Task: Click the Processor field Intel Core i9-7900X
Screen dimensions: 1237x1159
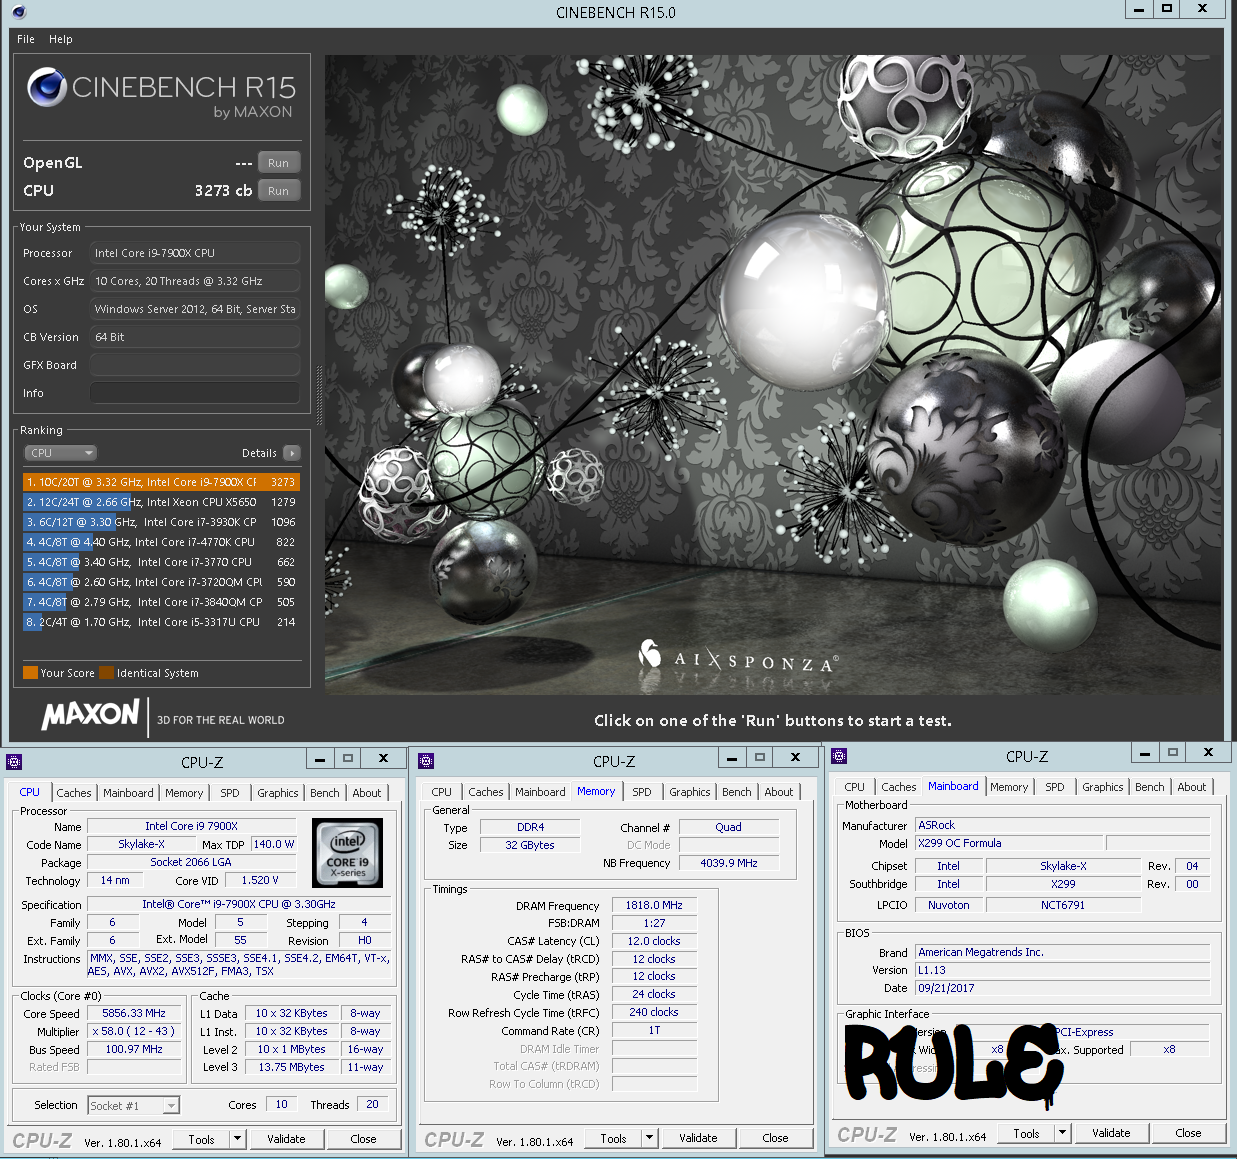Action: coord(195,253)
